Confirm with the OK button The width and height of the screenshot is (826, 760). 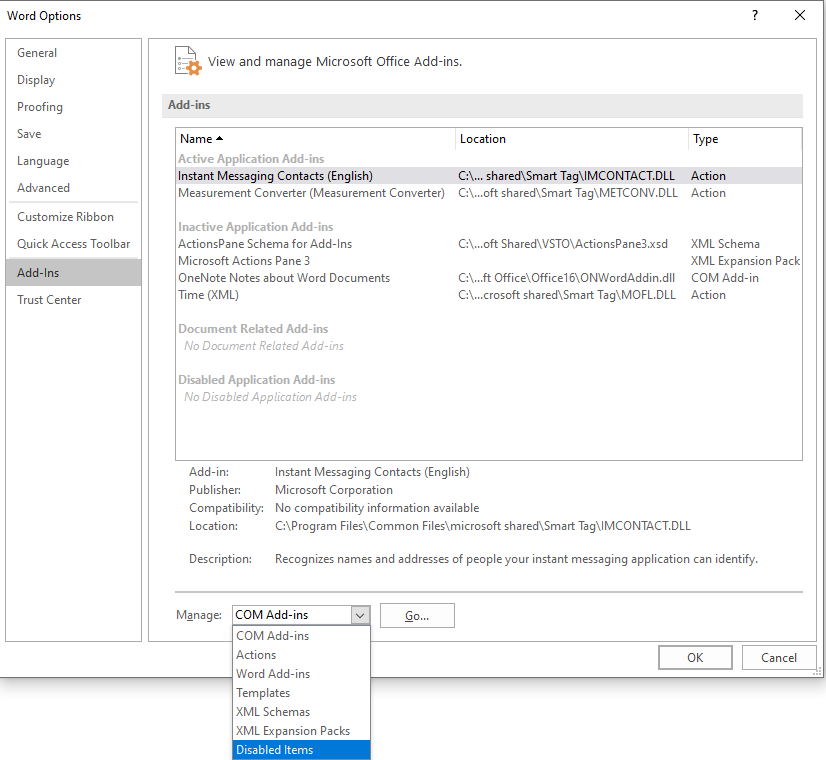[695, 657]
